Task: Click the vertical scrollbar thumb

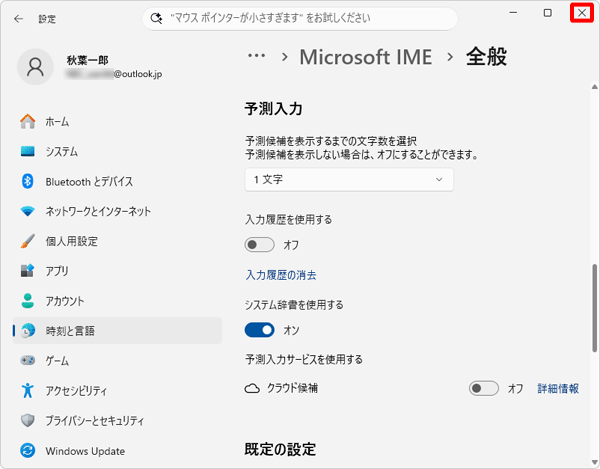Action: (x=594, y=308)
